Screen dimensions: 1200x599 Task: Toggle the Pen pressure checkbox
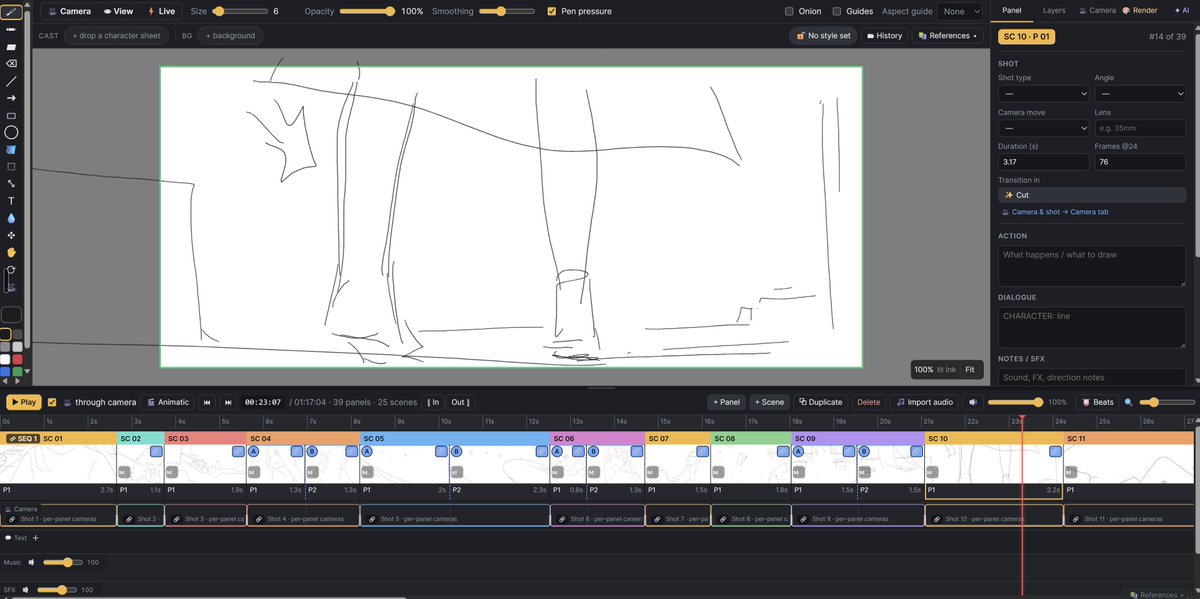tap(552, 12)
